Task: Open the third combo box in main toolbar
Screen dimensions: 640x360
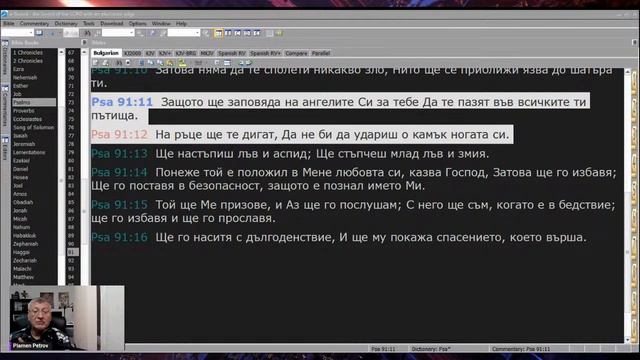Action: click(184, 33)
